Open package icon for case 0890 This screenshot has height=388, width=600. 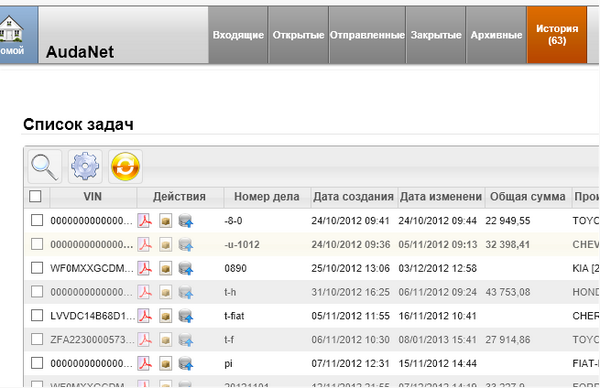tap(165, 268)
